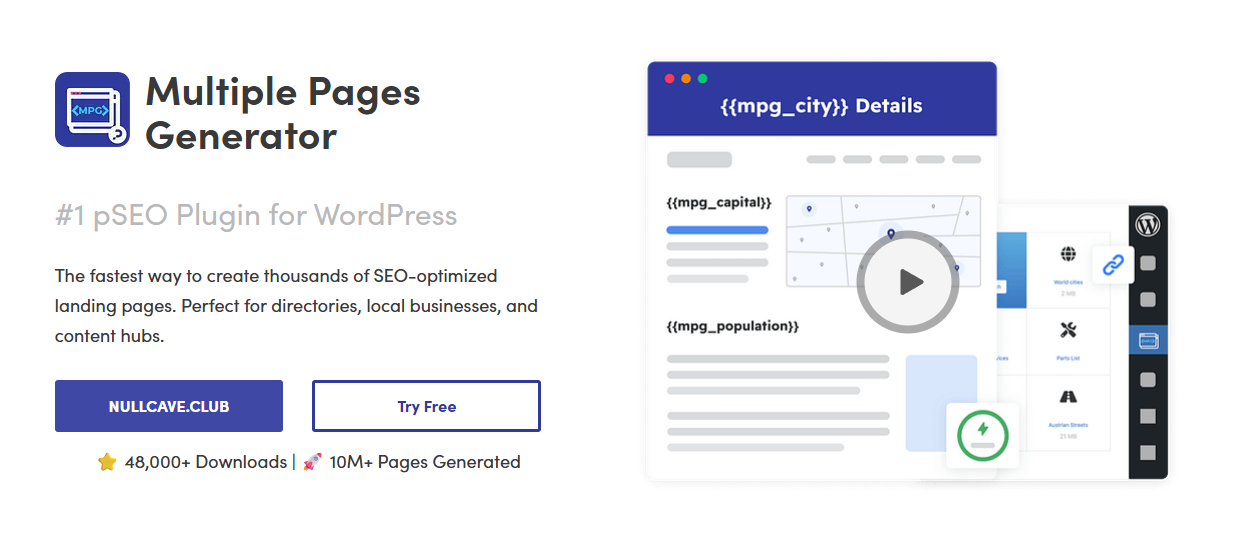Click the highlighted blue sidebar window icon
1255x537 pixels.
click(1148, 341)
